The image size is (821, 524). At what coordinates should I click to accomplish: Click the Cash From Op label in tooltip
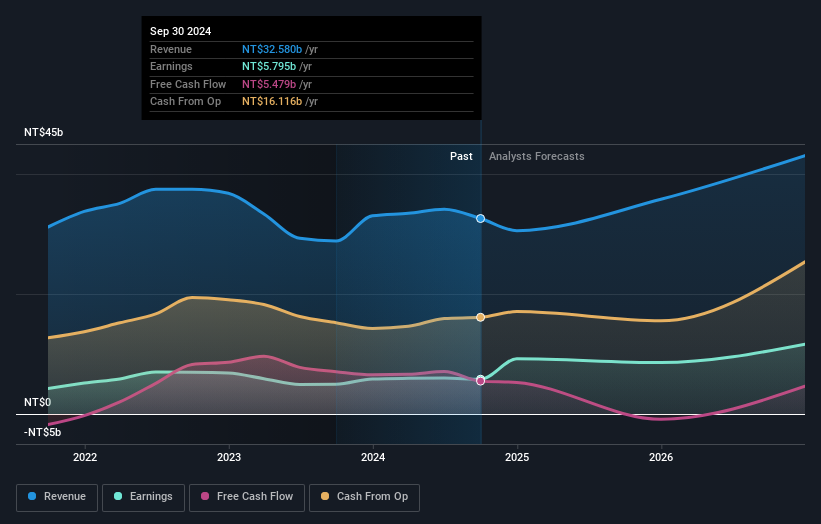coord(185,102)
